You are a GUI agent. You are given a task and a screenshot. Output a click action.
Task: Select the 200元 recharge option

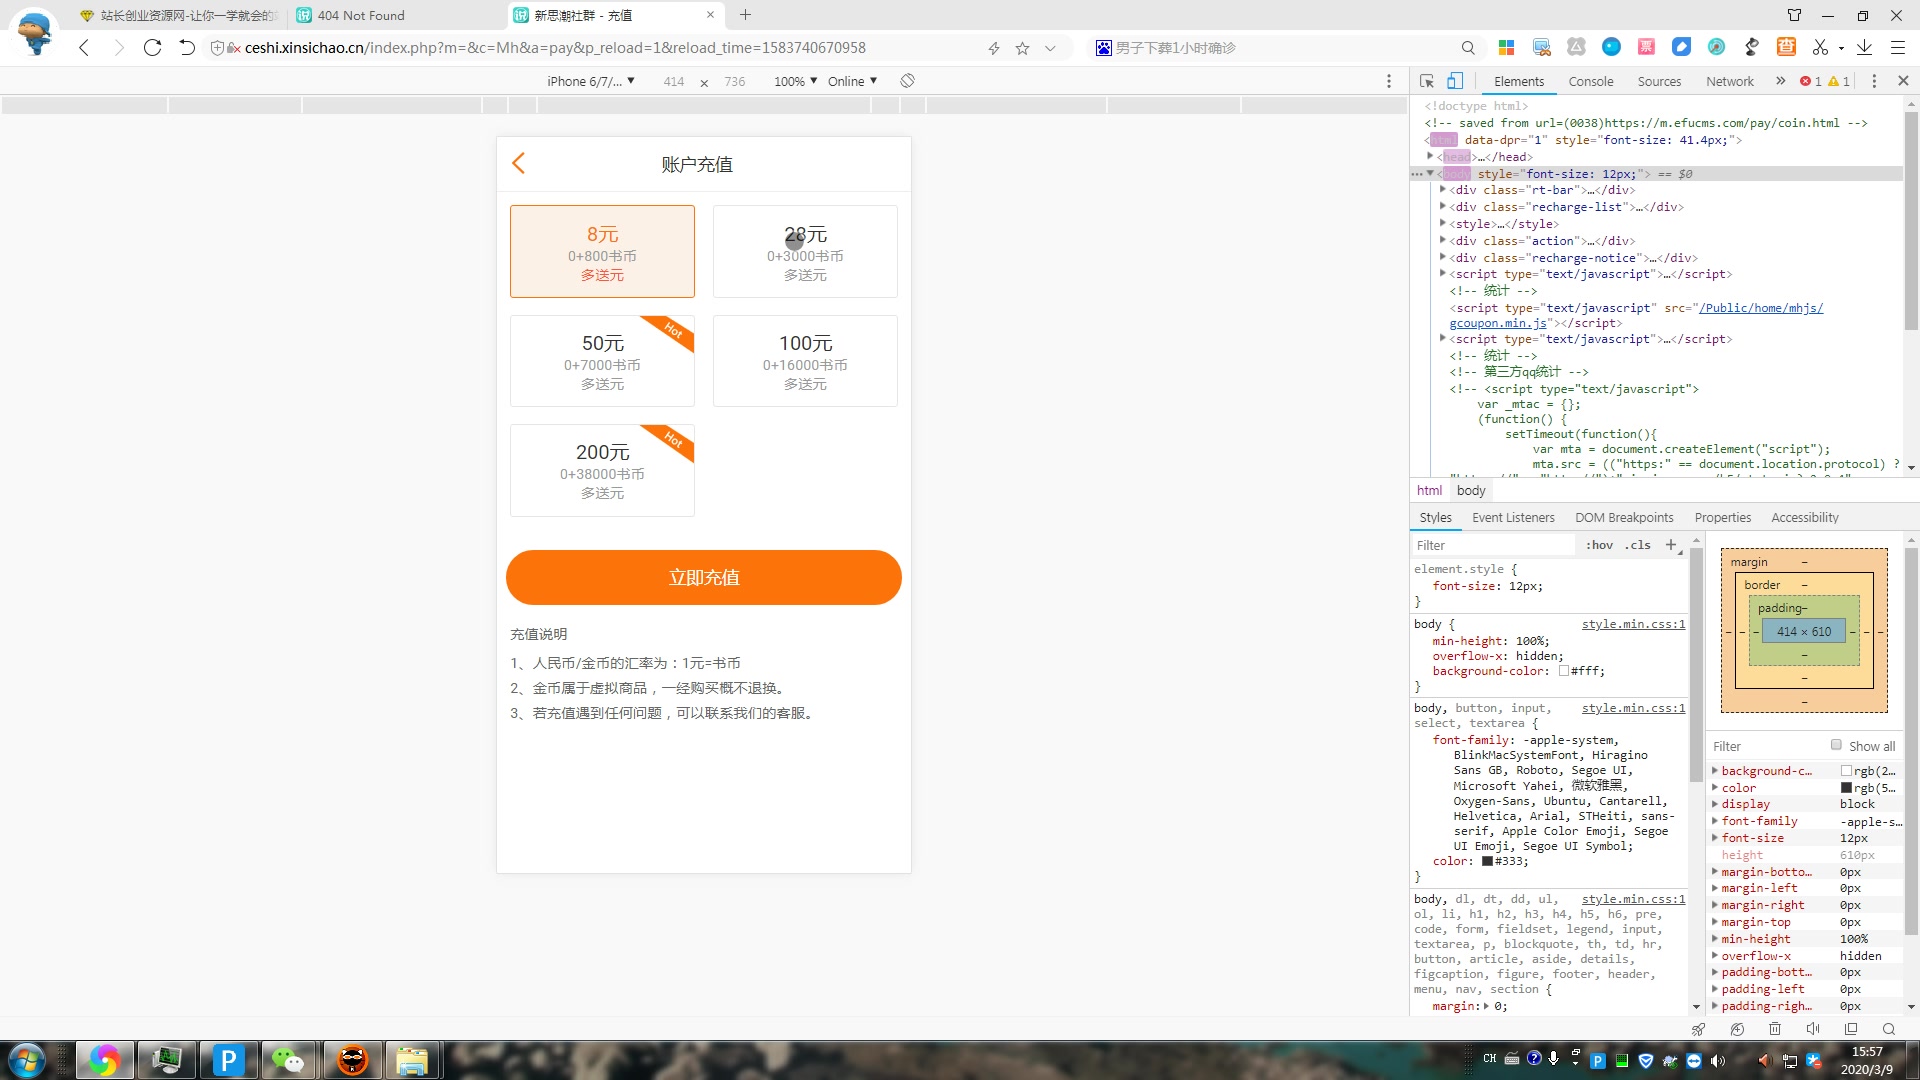602,470
